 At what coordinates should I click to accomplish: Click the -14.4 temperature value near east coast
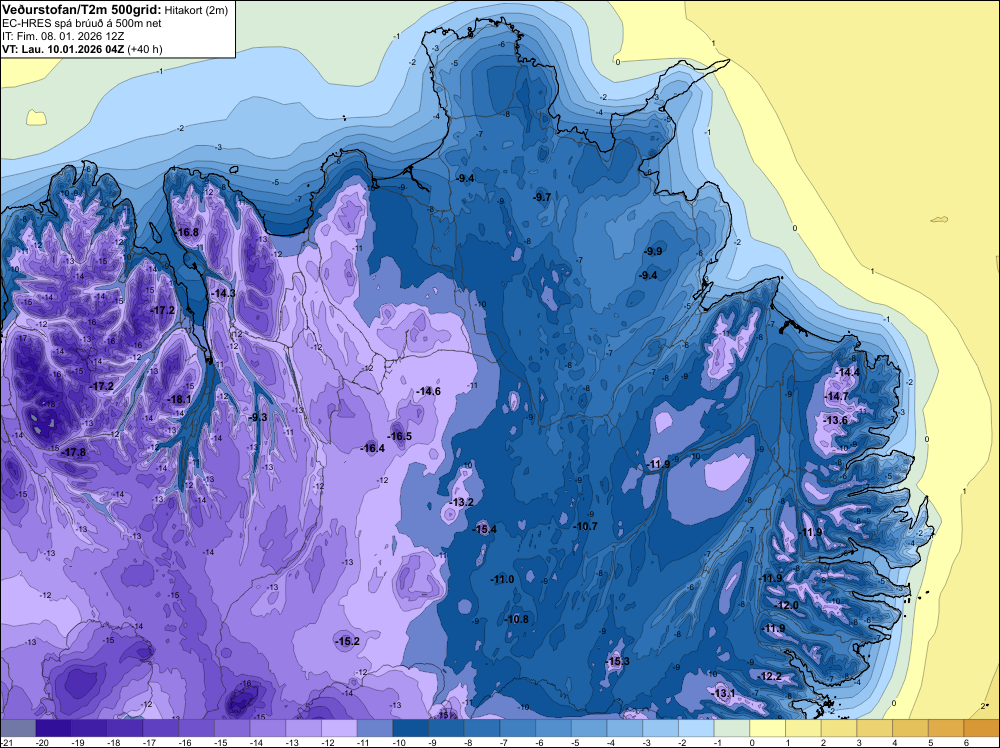(848, 372)
